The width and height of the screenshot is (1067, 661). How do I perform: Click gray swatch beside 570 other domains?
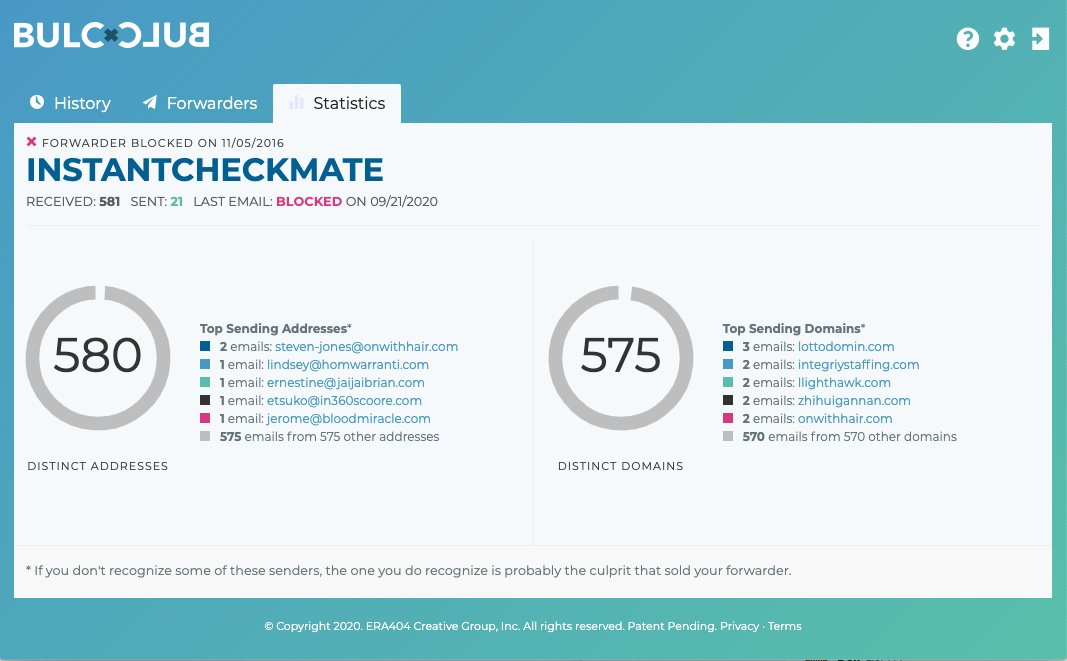tap(728, 436)
